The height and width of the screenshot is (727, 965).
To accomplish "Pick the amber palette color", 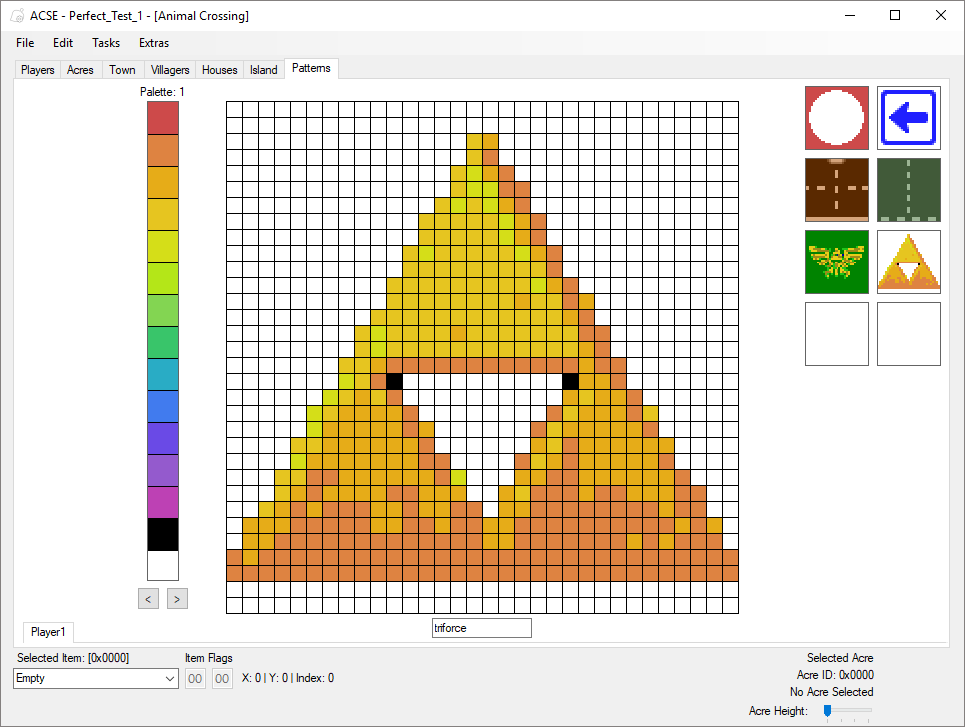I will click(162, 182).
